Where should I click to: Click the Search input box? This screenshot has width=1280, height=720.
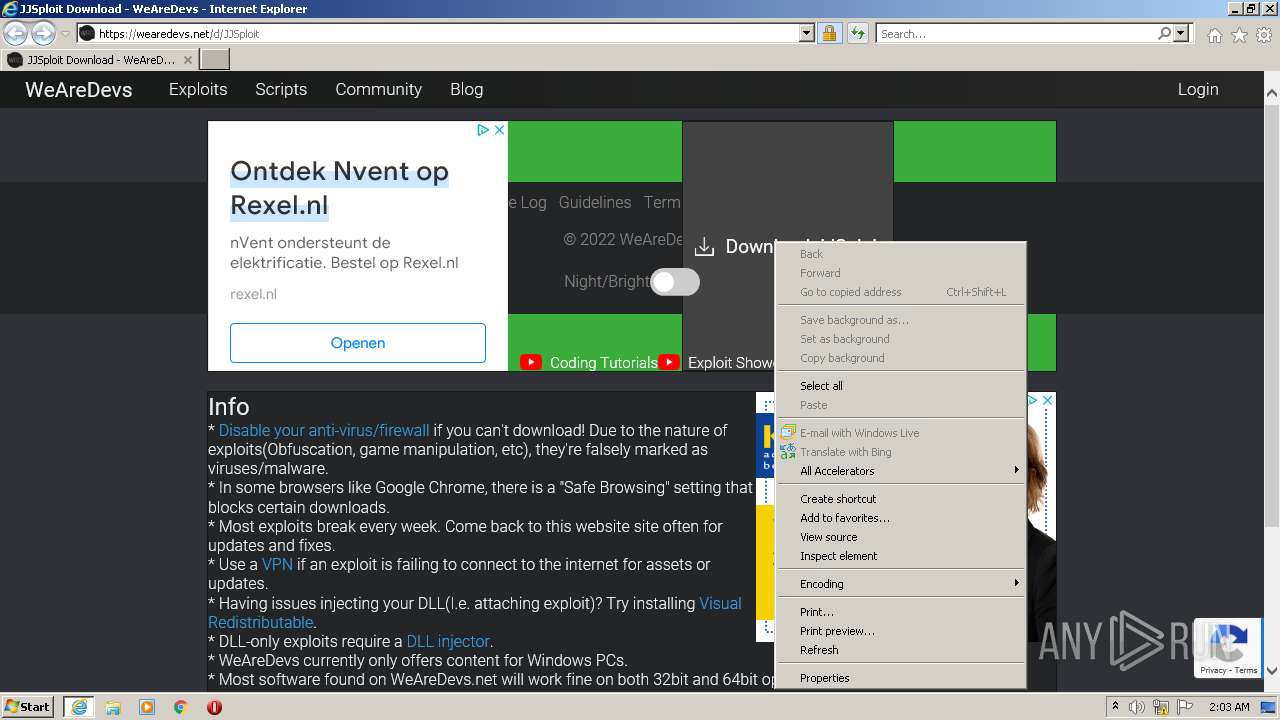[x=1016, y=33]
